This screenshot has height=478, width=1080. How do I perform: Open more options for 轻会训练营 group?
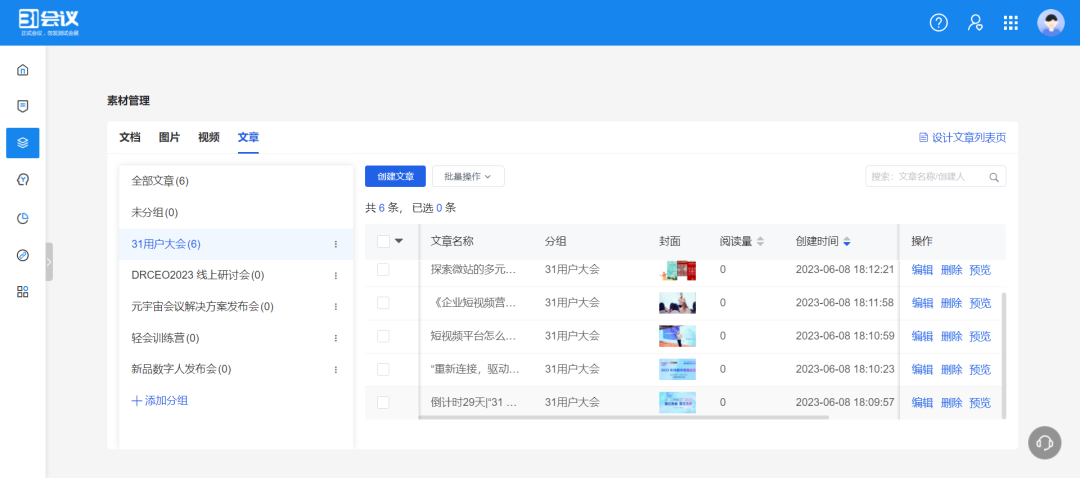coord(336,338)
